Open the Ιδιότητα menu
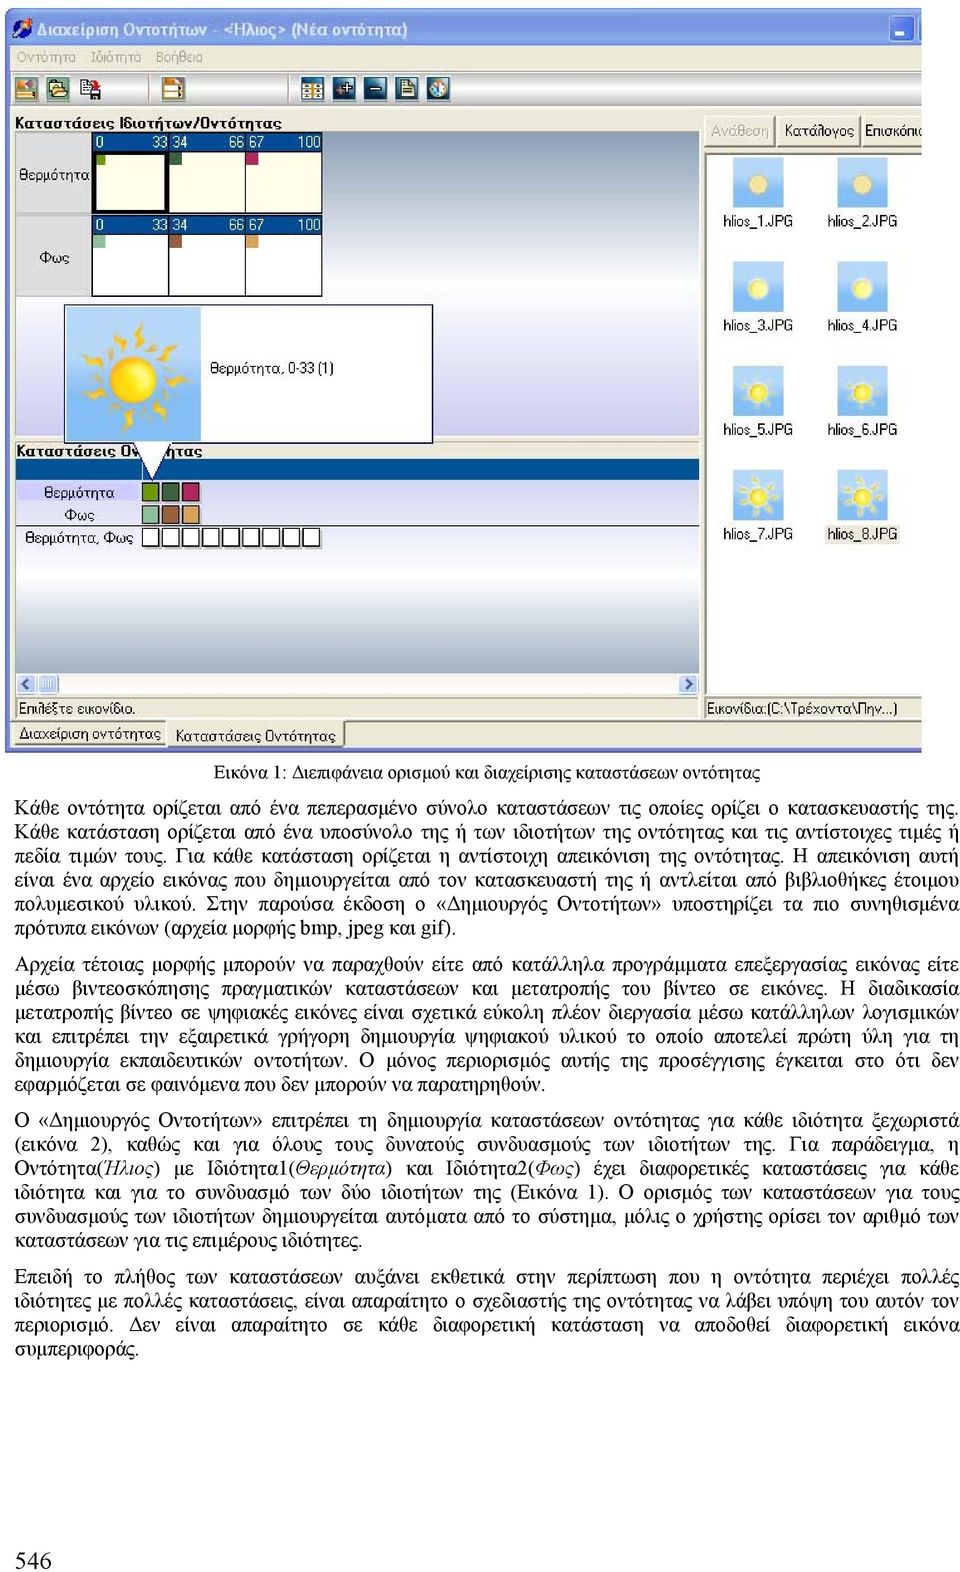Image resolution: width=960 pixels, height=1572 pixels. (116, 57)
